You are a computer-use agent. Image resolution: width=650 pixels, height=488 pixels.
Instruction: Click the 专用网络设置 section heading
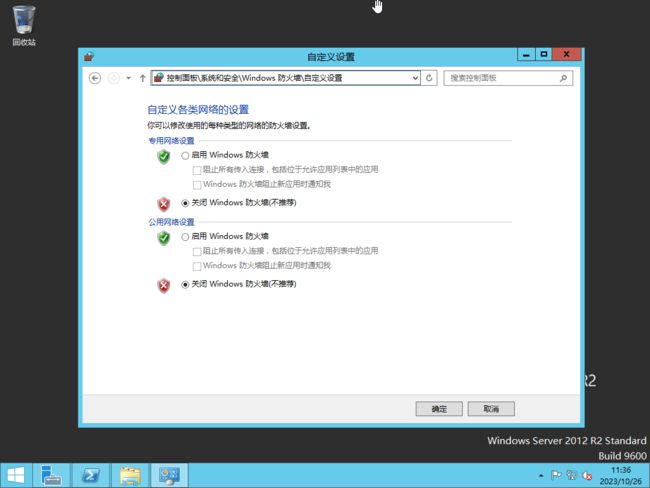tap(171, 141)
